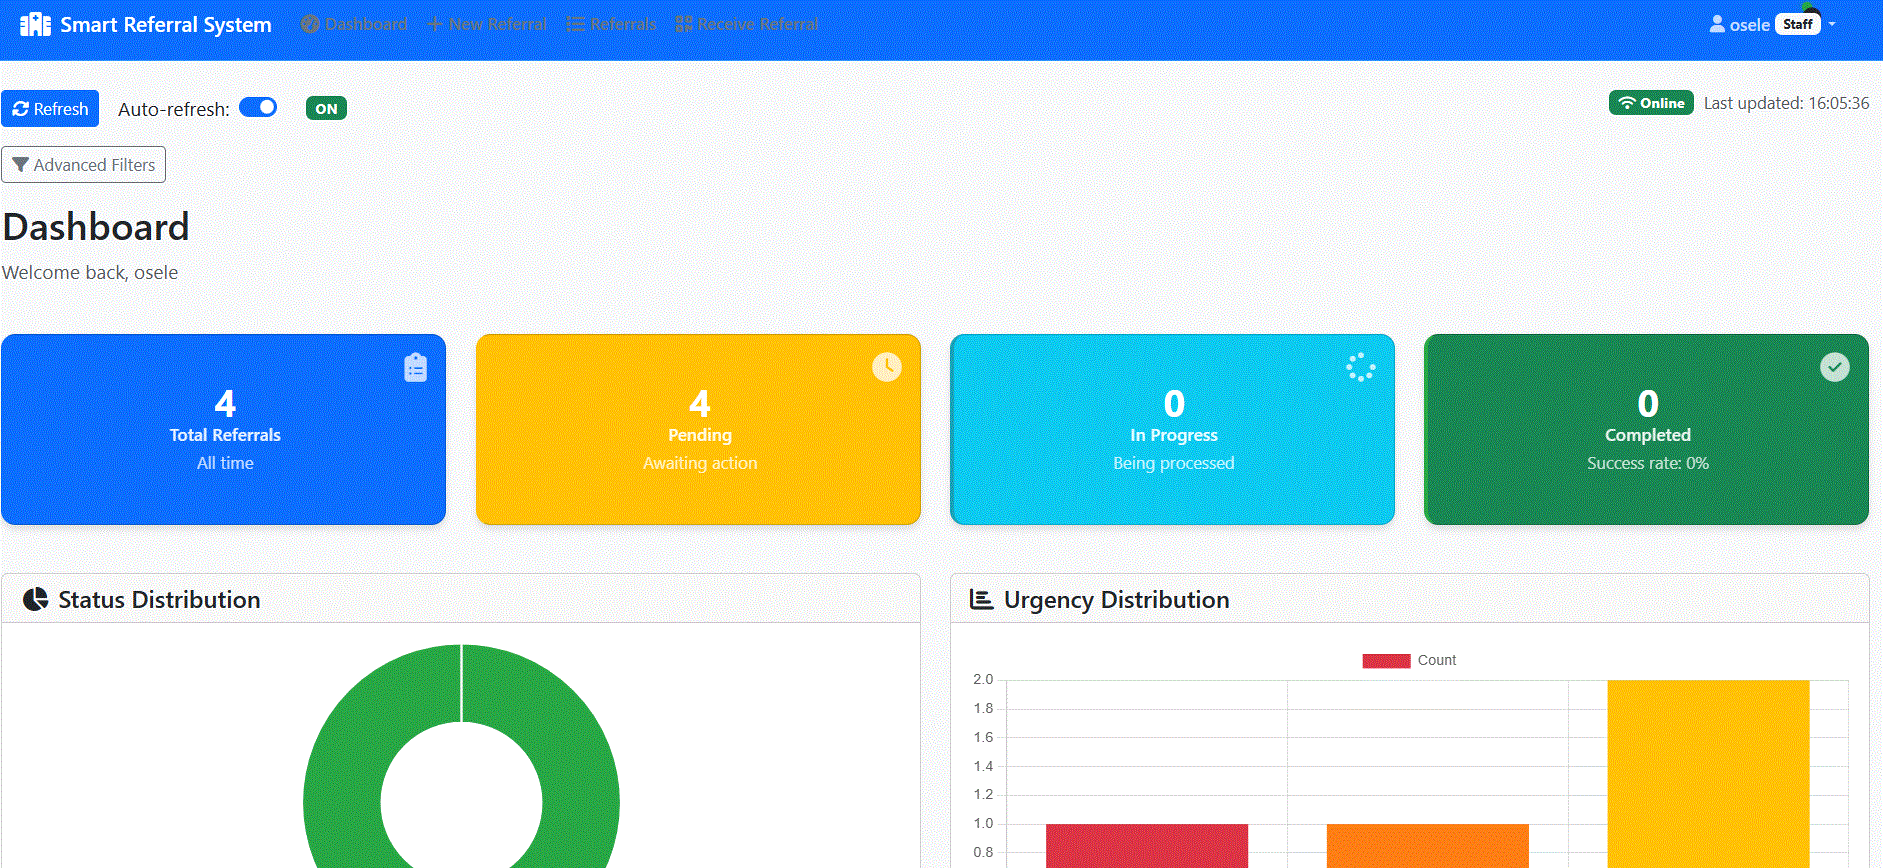Click the gauge icon beside Dashboard
The image size is (1883, 868).
[x=310, y=24]
